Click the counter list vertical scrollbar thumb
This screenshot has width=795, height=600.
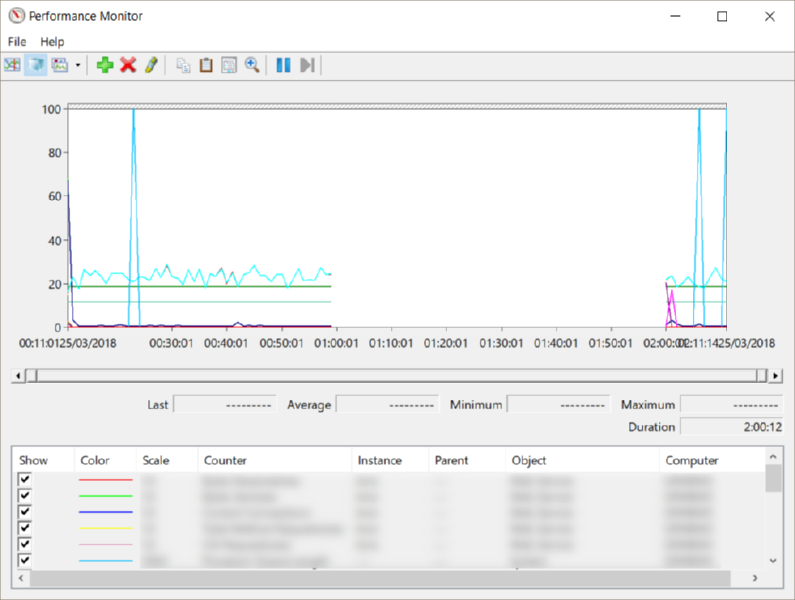pyautogui.click(x=773, y=478)
